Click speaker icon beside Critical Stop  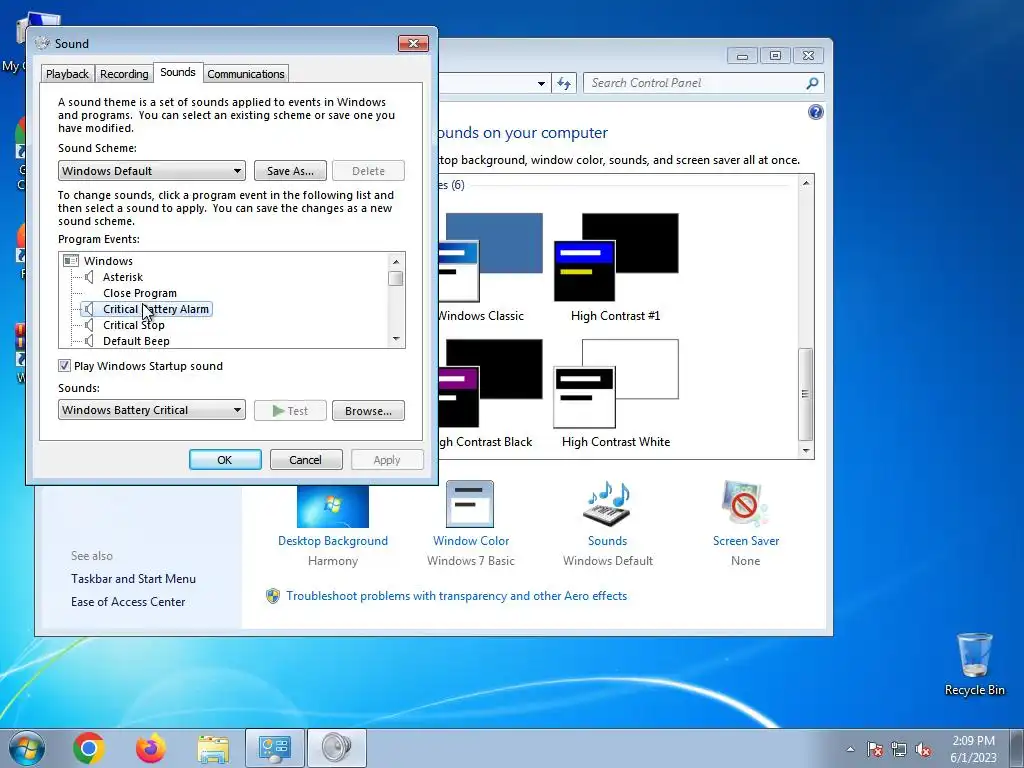pos(89,325)
